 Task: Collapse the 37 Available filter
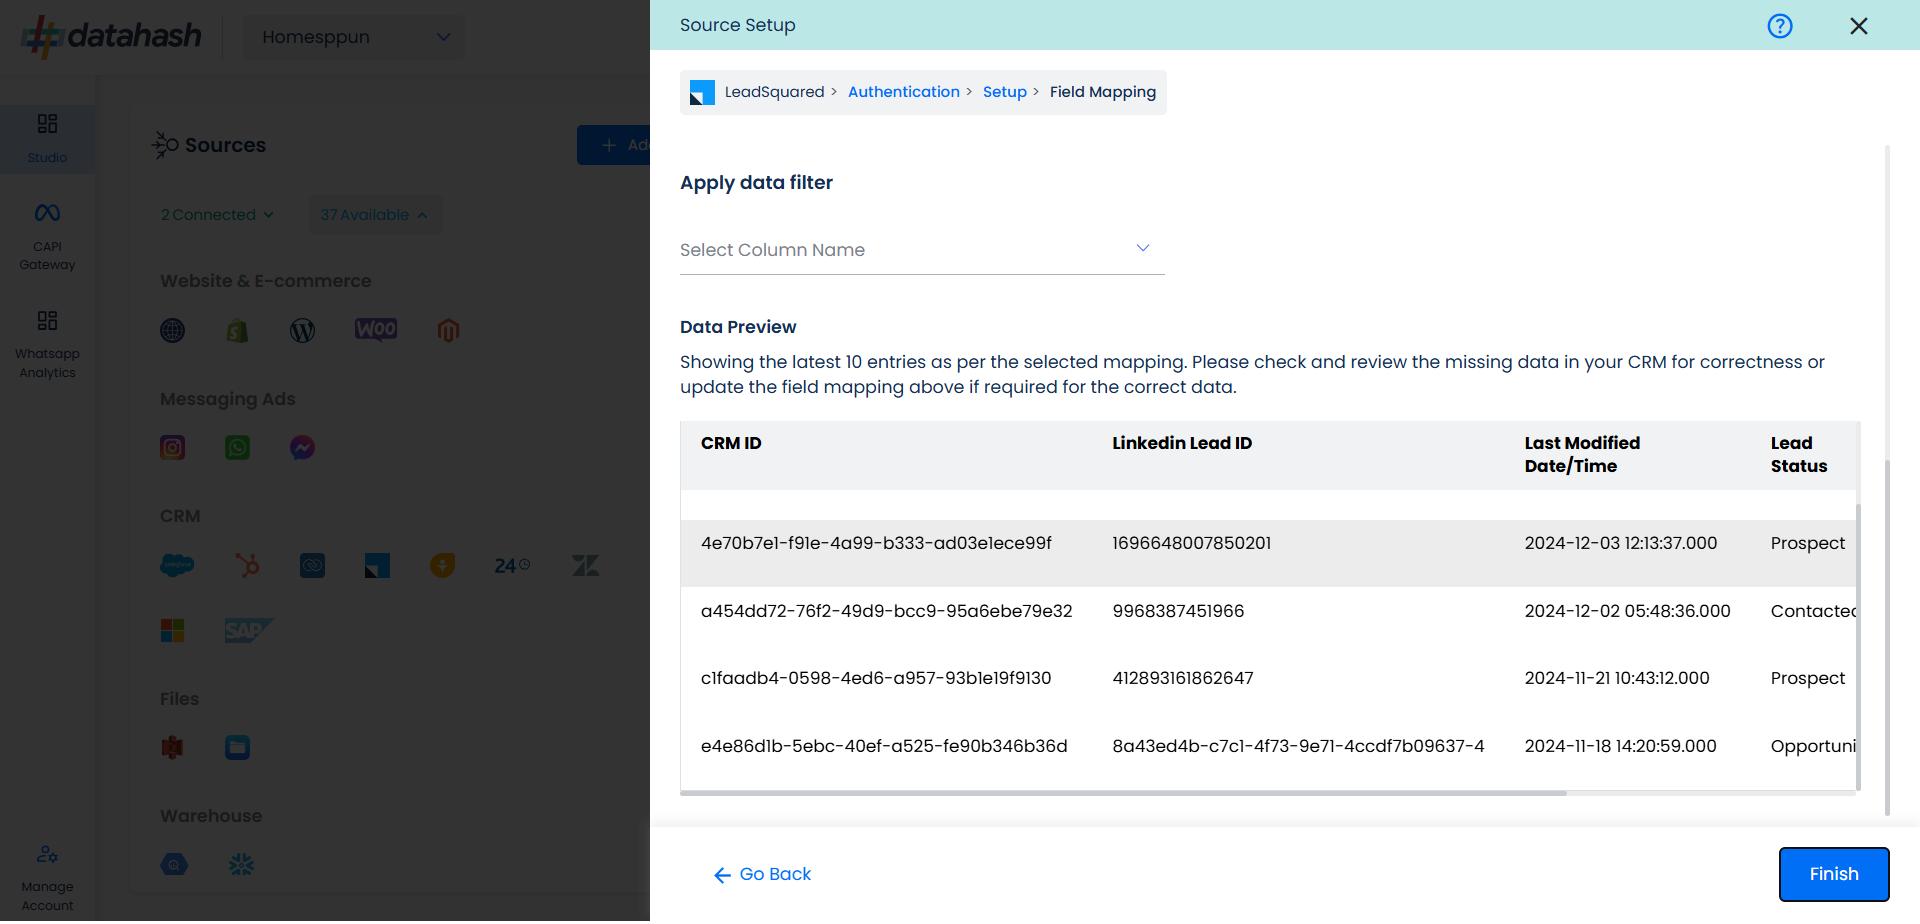[374, 215]
